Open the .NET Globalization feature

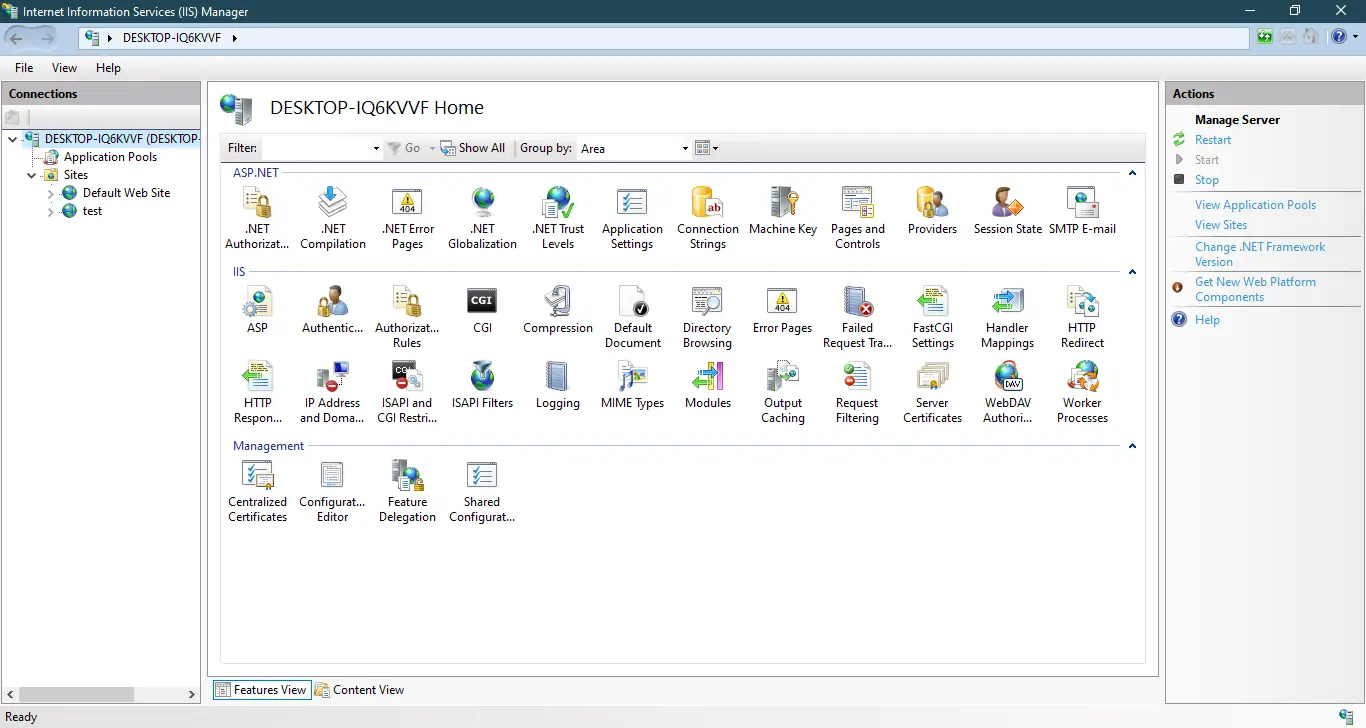[483, 218]
